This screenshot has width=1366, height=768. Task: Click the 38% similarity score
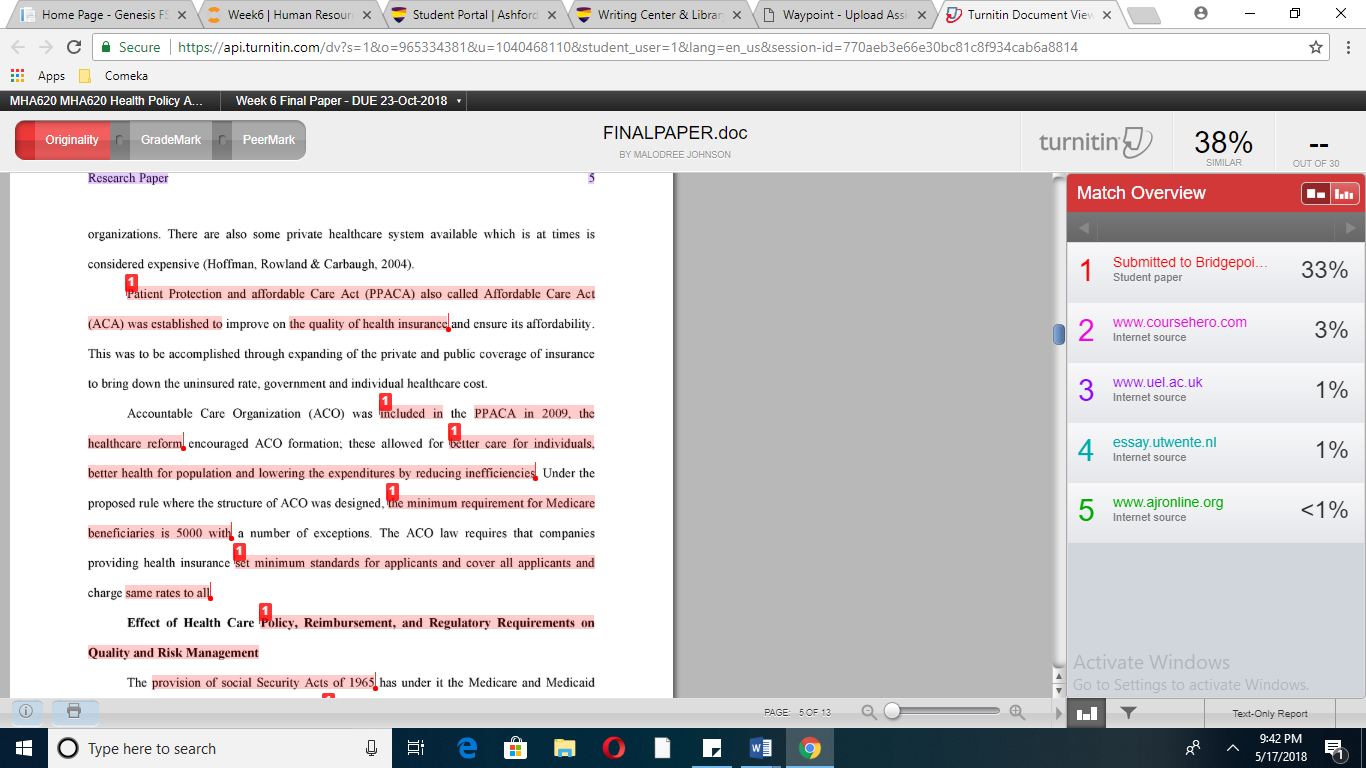click(x=1224, y=142)
